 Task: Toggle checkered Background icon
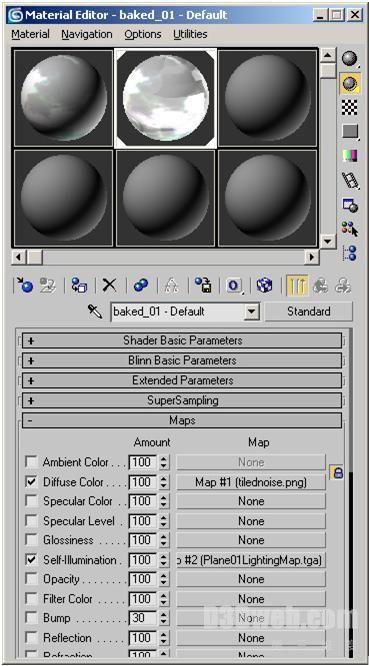[350, 108]
